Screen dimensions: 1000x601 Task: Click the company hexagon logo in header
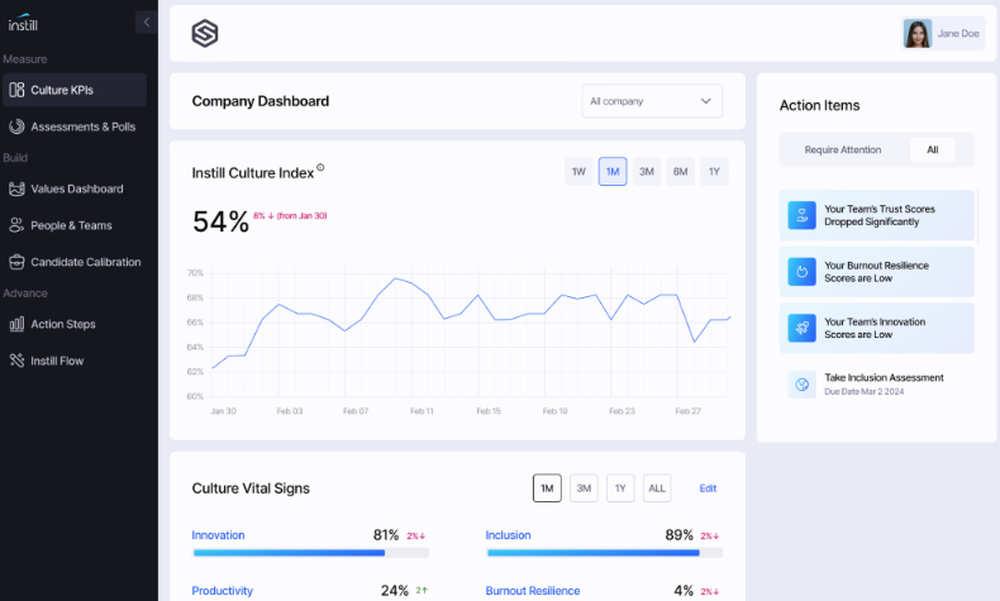tap(205, 33)
